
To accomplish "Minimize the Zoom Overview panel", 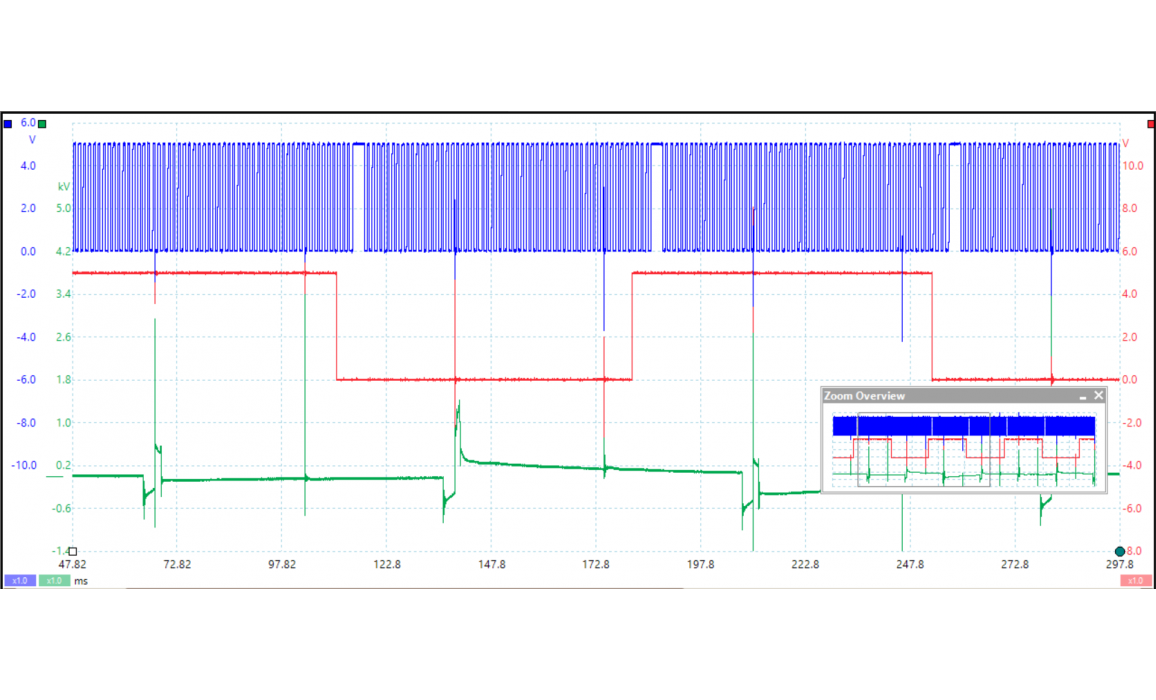I will point(1083,396).
